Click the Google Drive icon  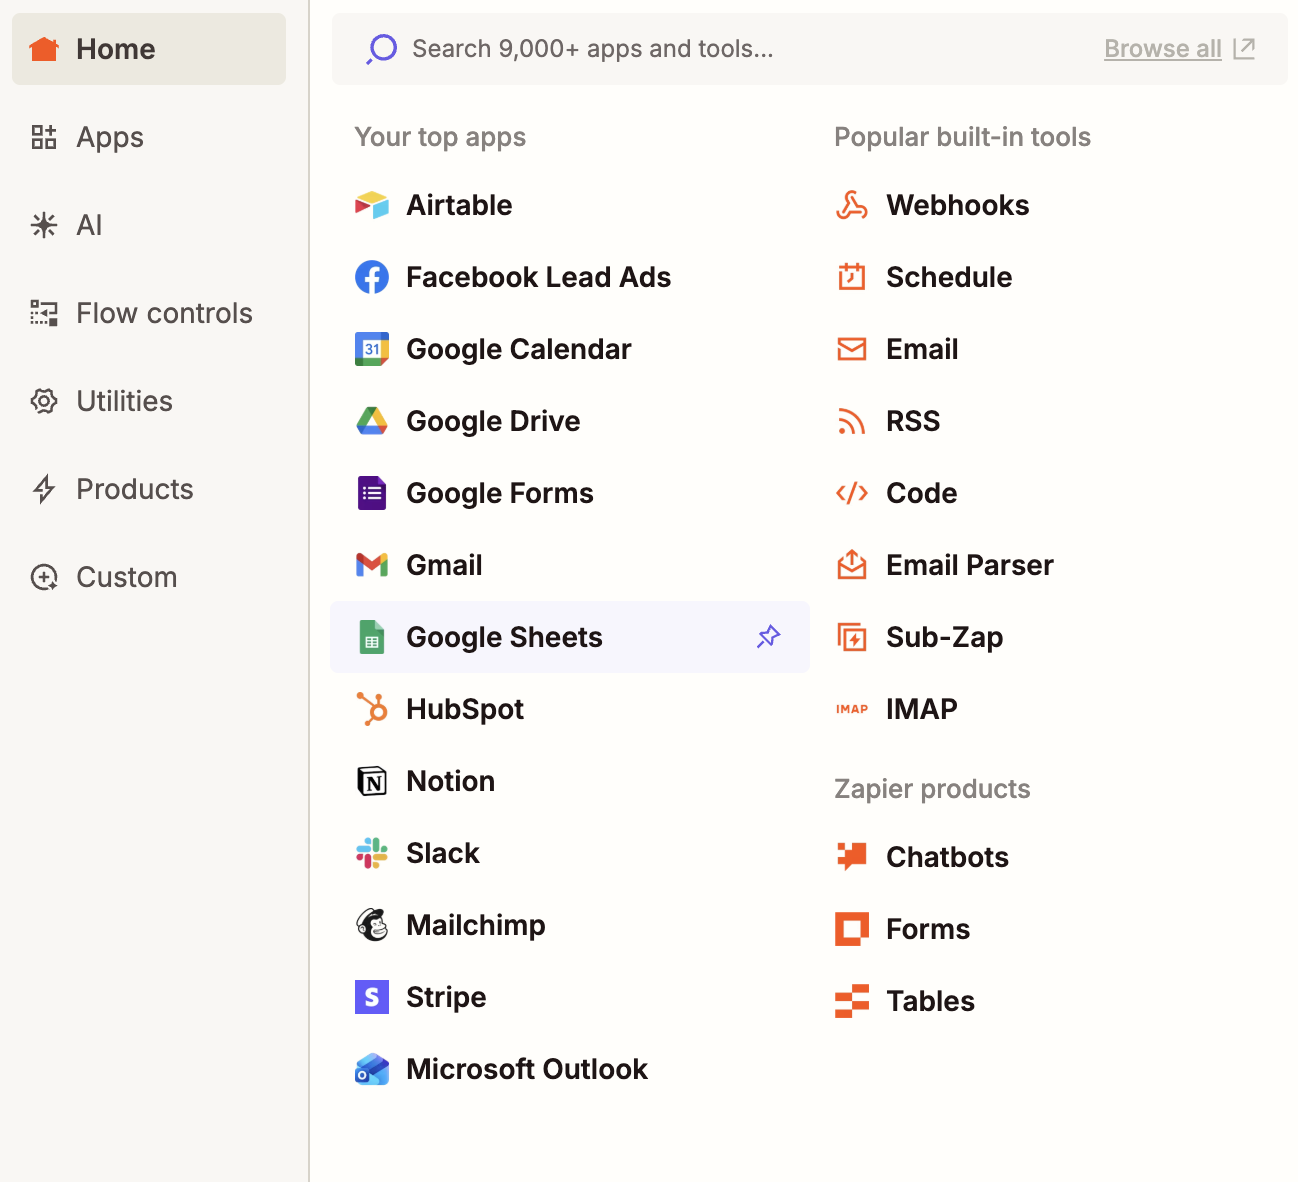pyautogui.click(x=372, y=421)
